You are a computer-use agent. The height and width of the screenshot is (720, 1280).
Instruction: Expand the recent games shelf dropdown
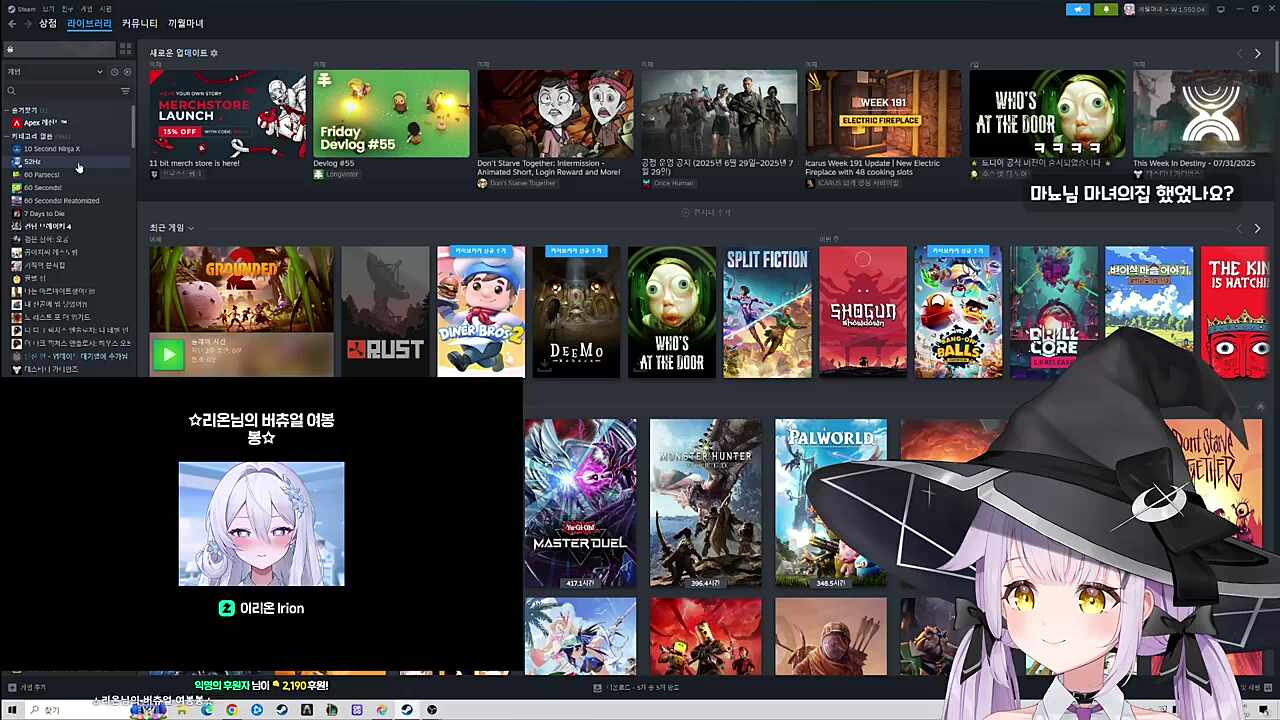pos(191,228)
